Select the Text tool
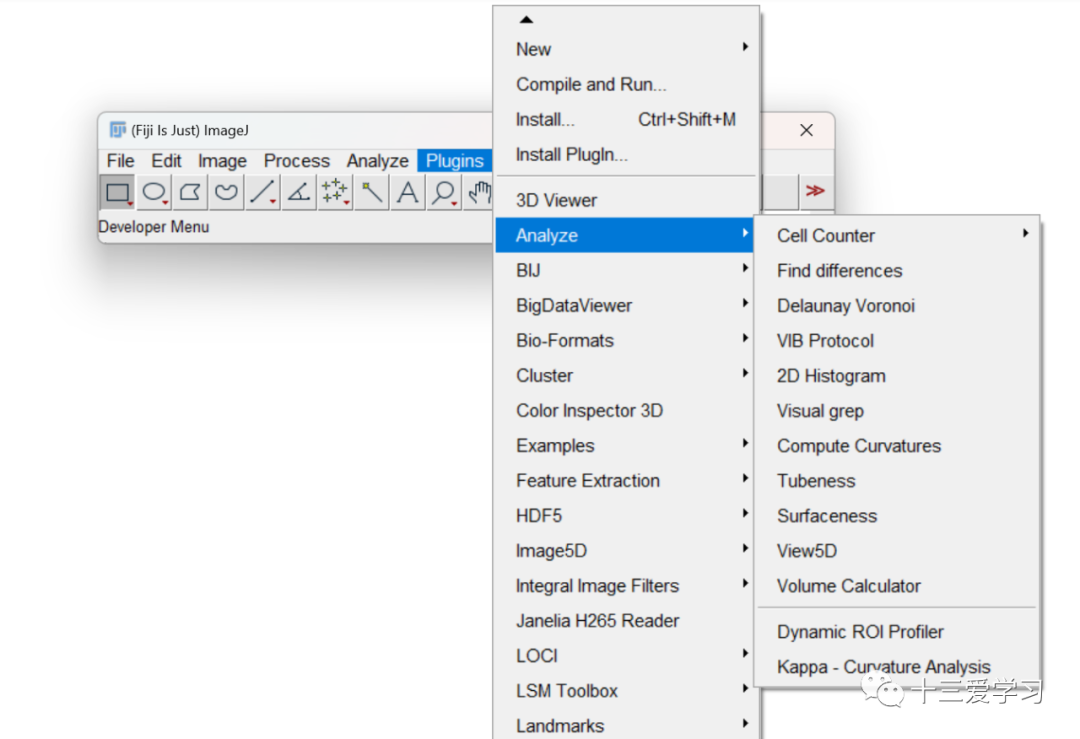Screen dimensions: 1080x739 [x=408, y=192]
